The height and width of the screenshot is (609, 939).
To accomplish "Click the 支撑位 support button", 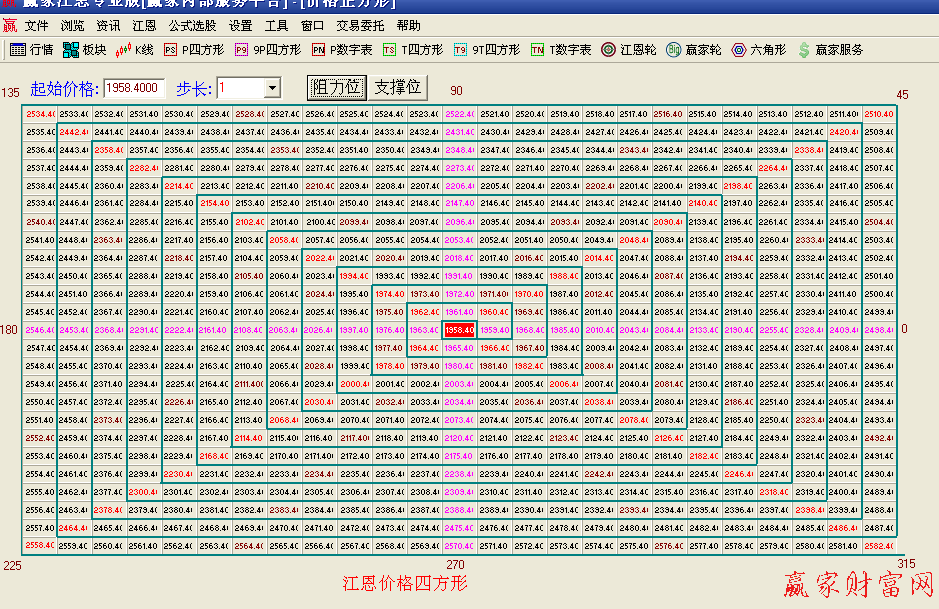I will click(x=398, y=88).
